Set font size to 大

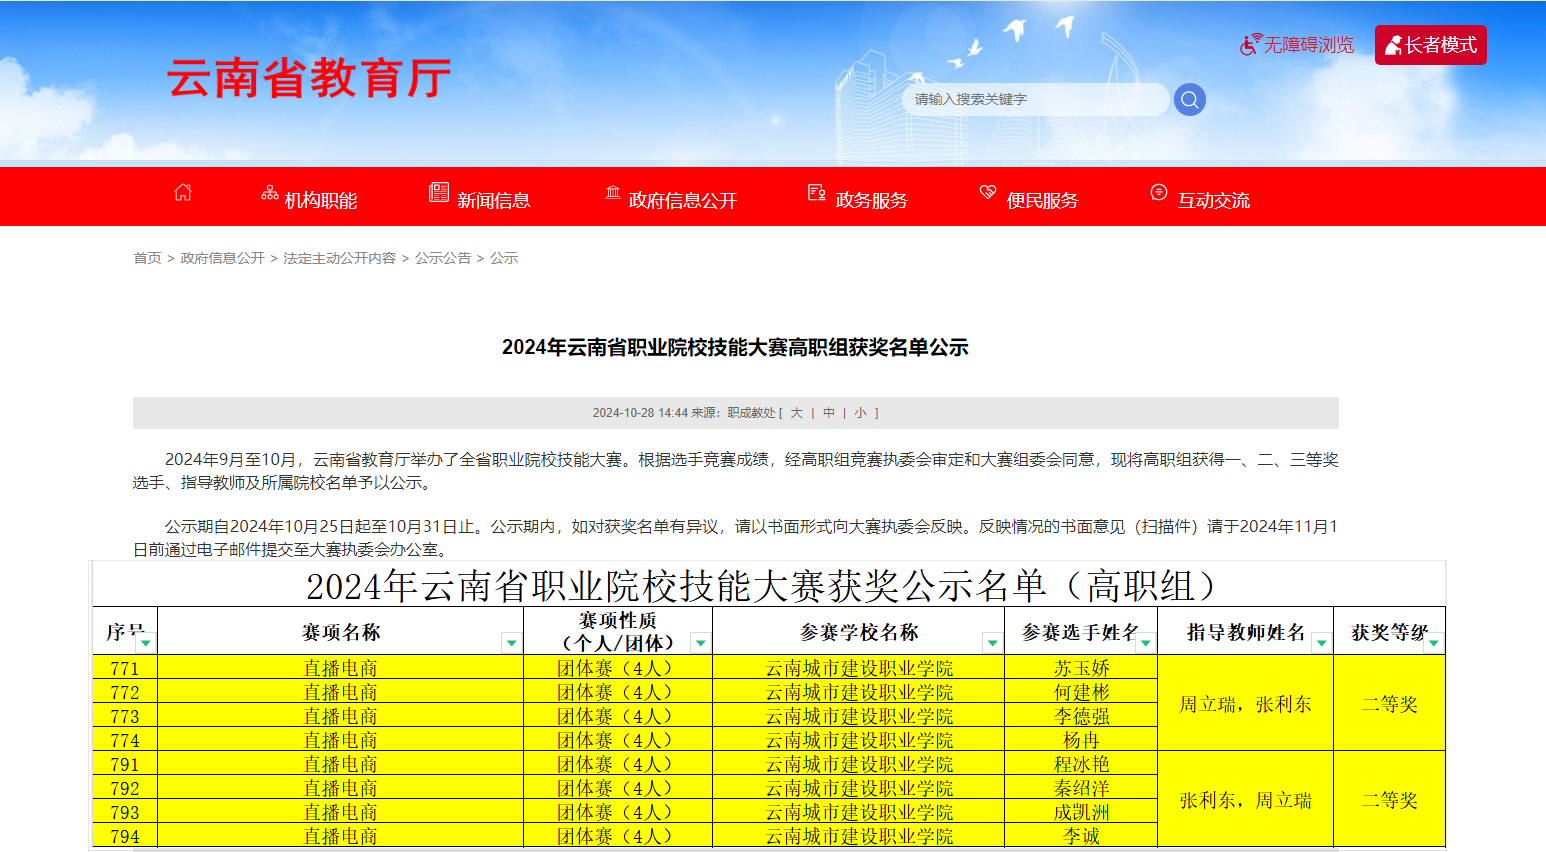coord(797,413)
